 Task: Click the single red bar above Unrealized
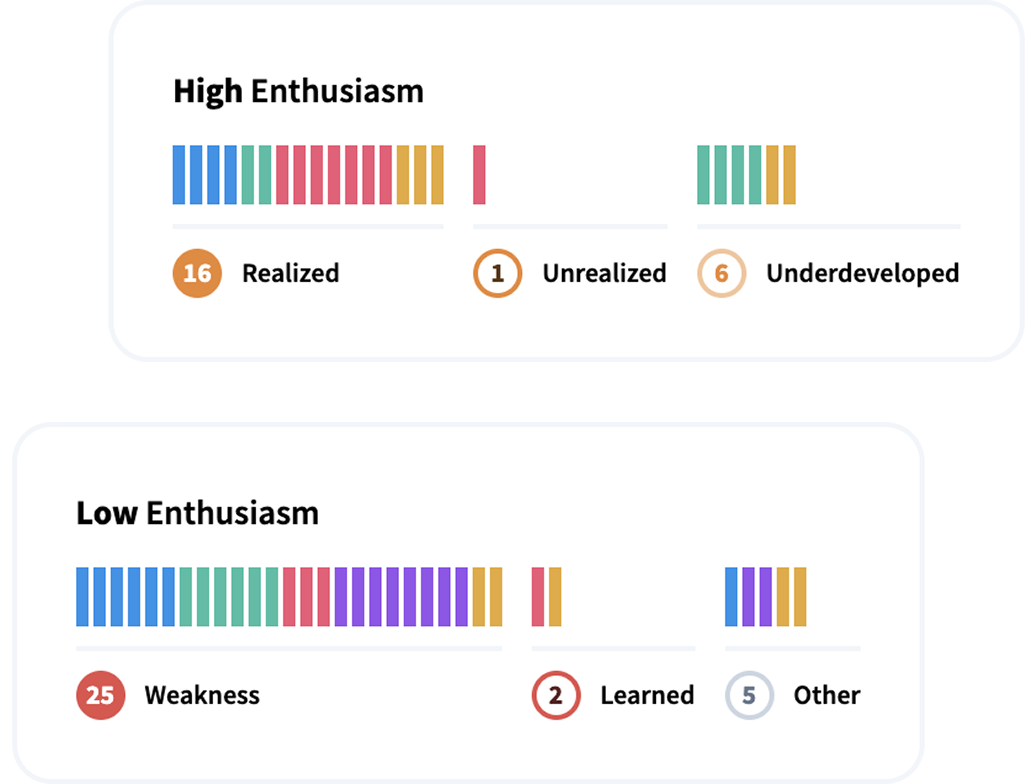pos(479,175)
